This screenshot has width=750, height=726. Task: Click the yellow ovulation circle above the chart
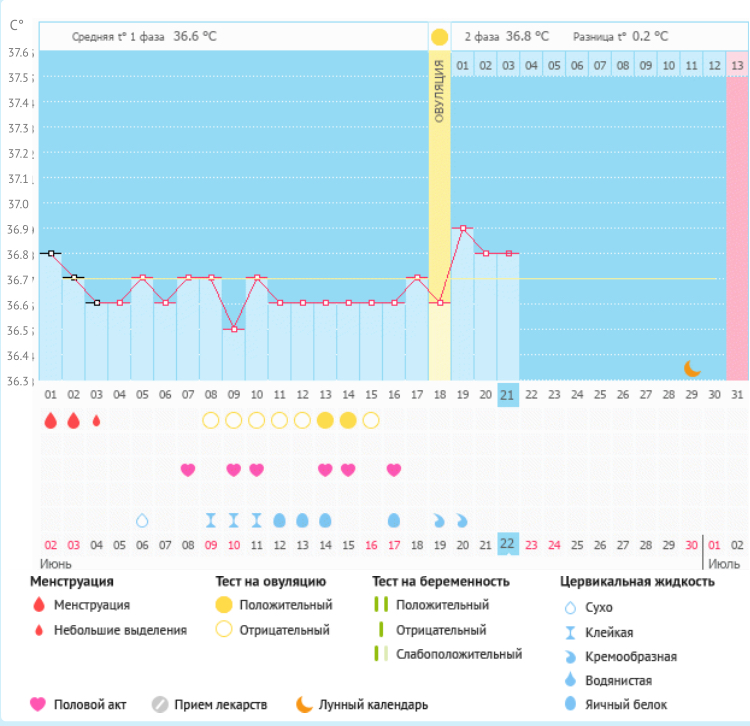[x=439, y=37]
